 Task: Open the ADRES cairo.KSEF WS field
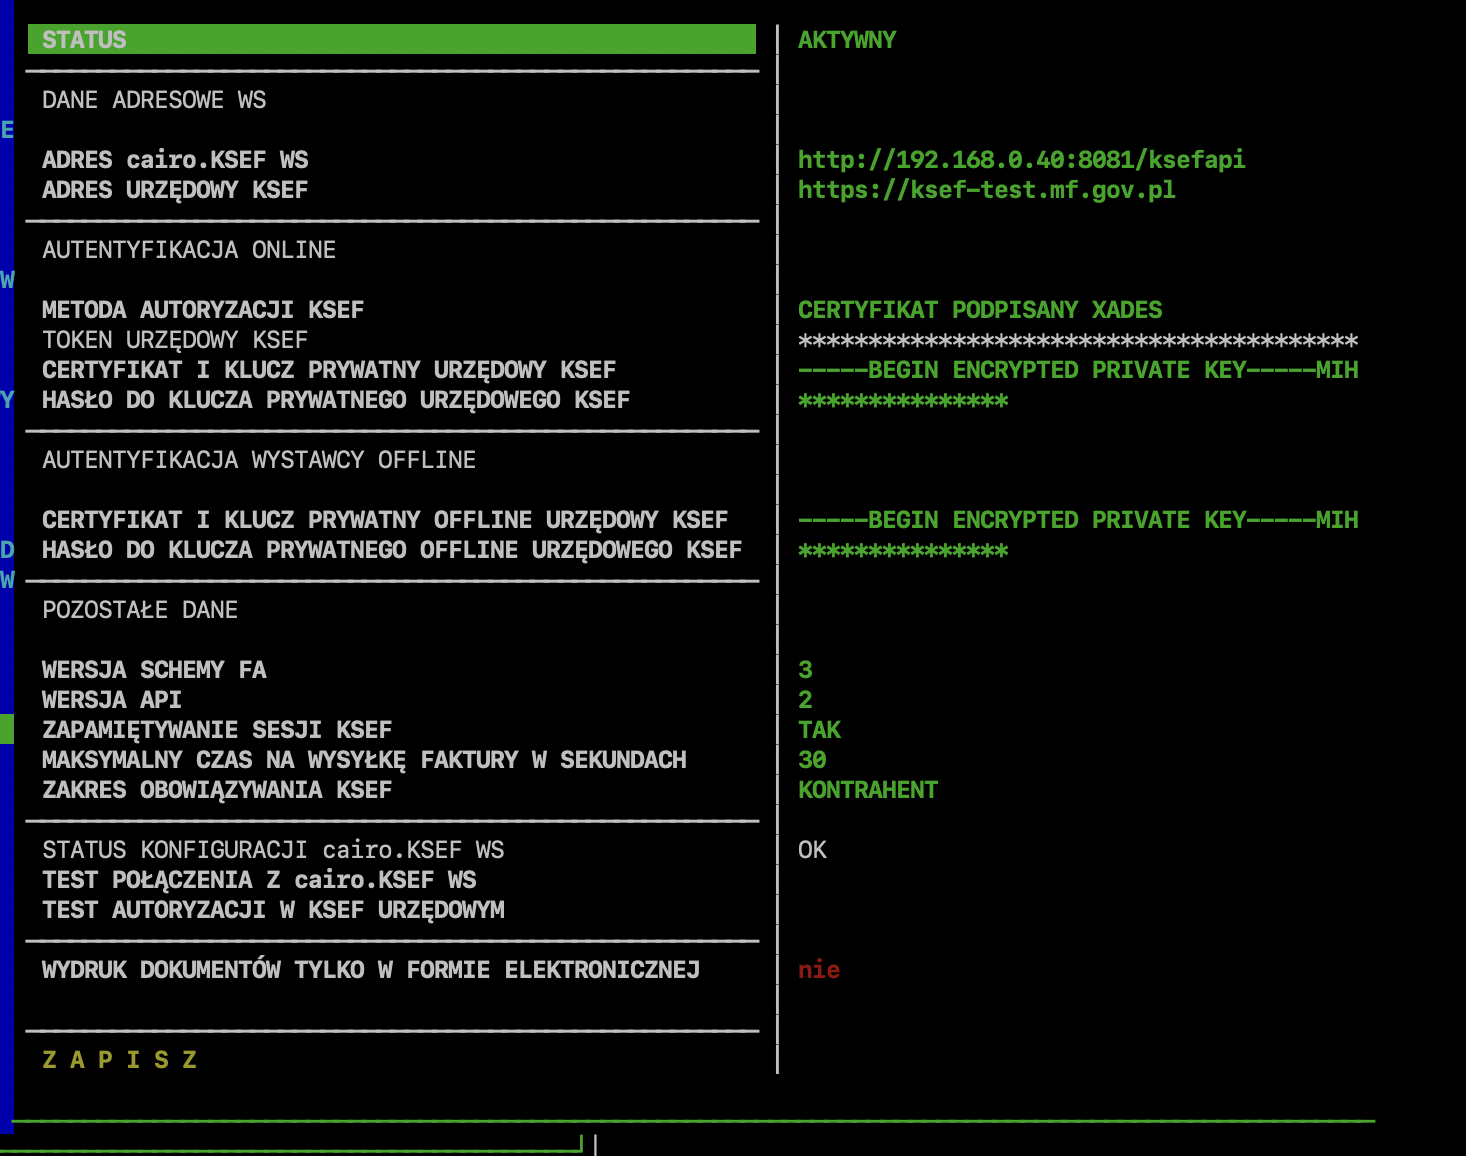click(x=175, y=160)
